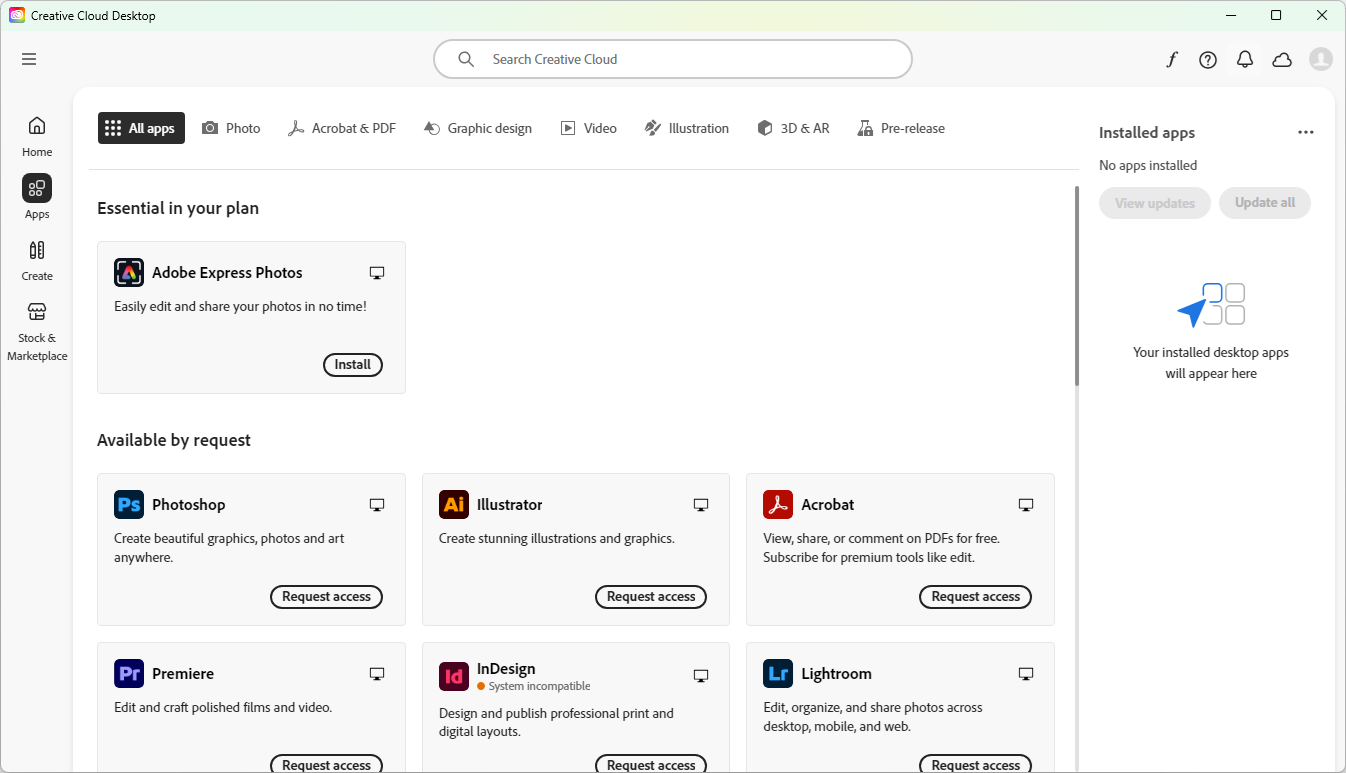Select the Acrobat app icon
1346x773 pixels.
click(x=778, y=504)
